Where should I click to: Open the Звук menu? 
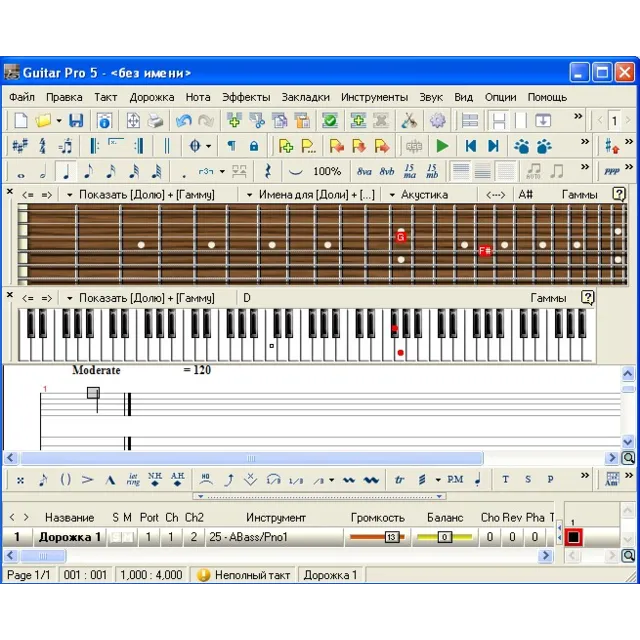pyautogui.click(x=431, y=97)
